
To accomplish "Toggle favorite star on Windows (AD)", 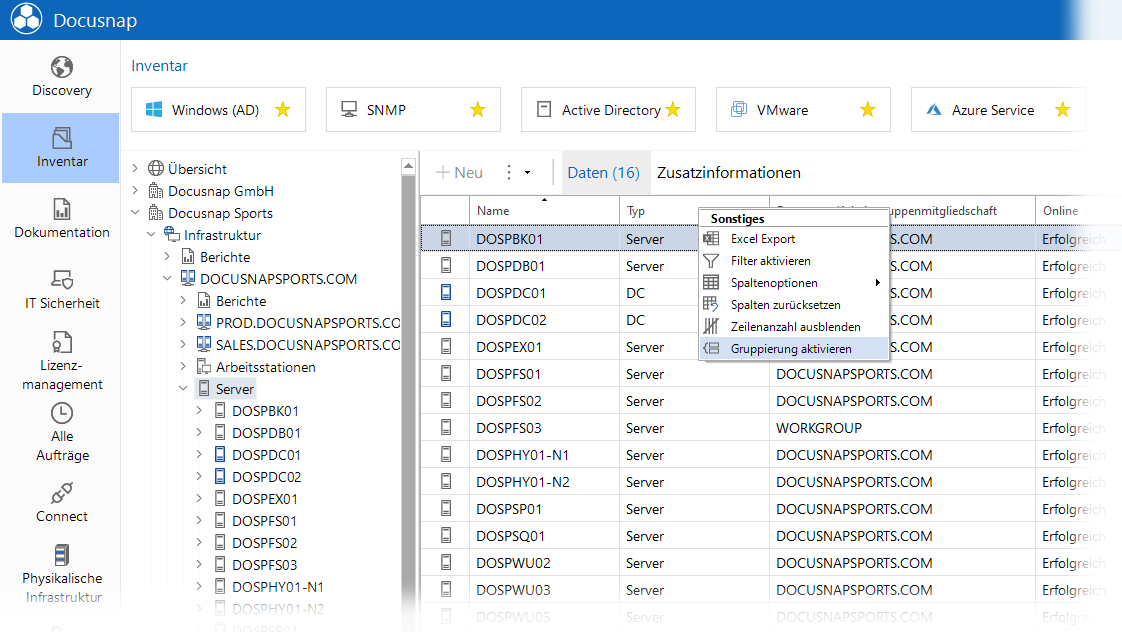I will click(283, 110).
